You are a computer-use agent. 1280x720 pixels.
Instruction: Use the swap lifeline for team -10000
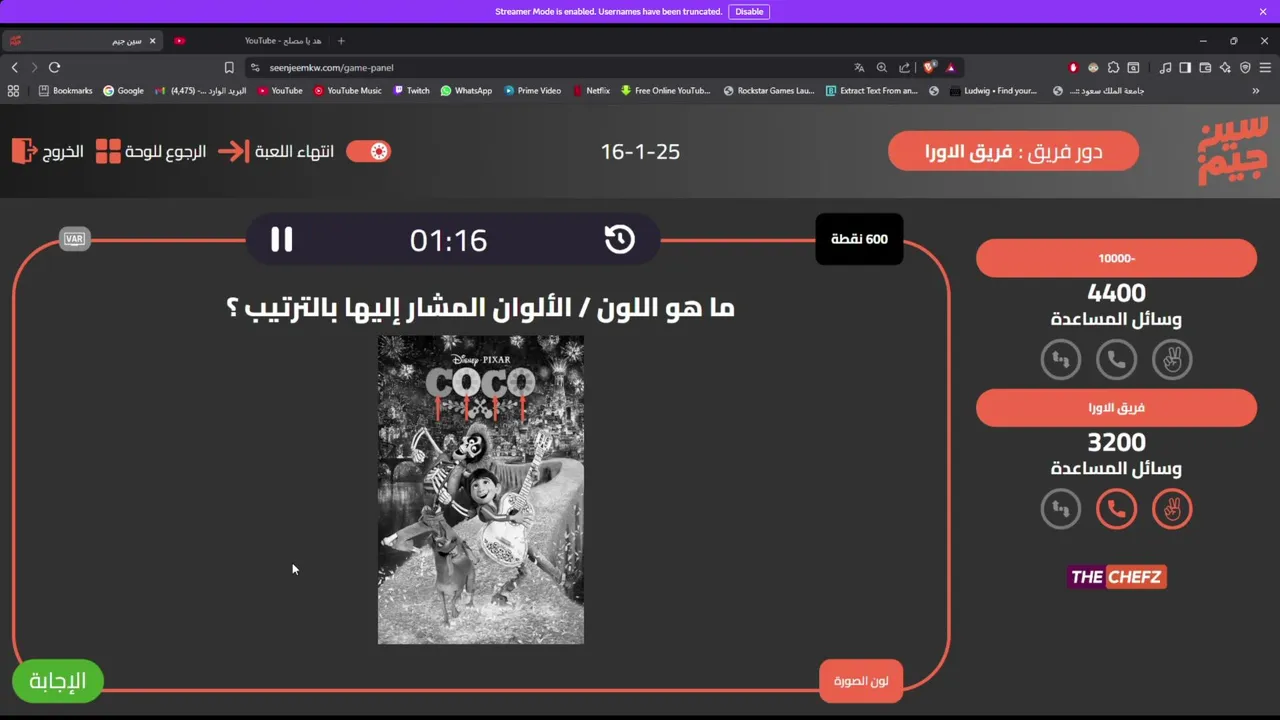(x=1061, y=359)
